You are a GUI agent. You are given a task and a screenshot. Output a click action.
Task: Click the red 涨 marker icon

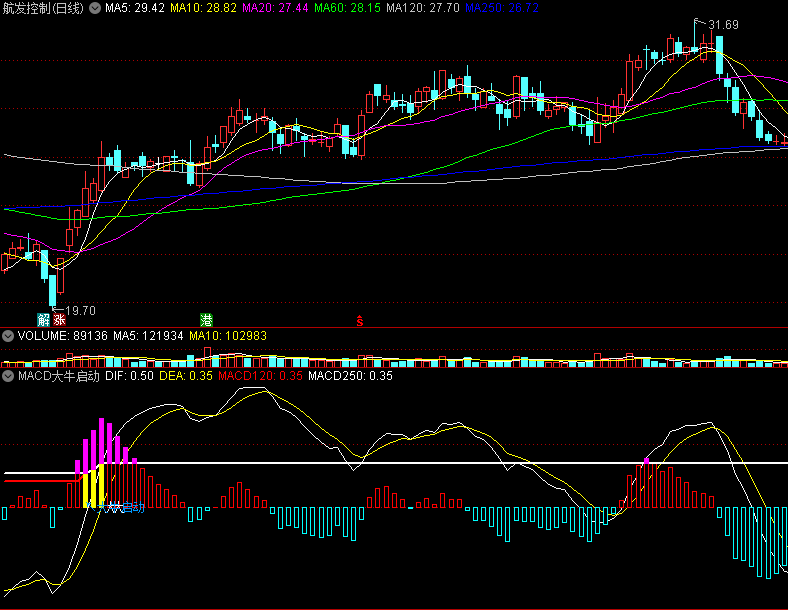(x=59, y=320)
